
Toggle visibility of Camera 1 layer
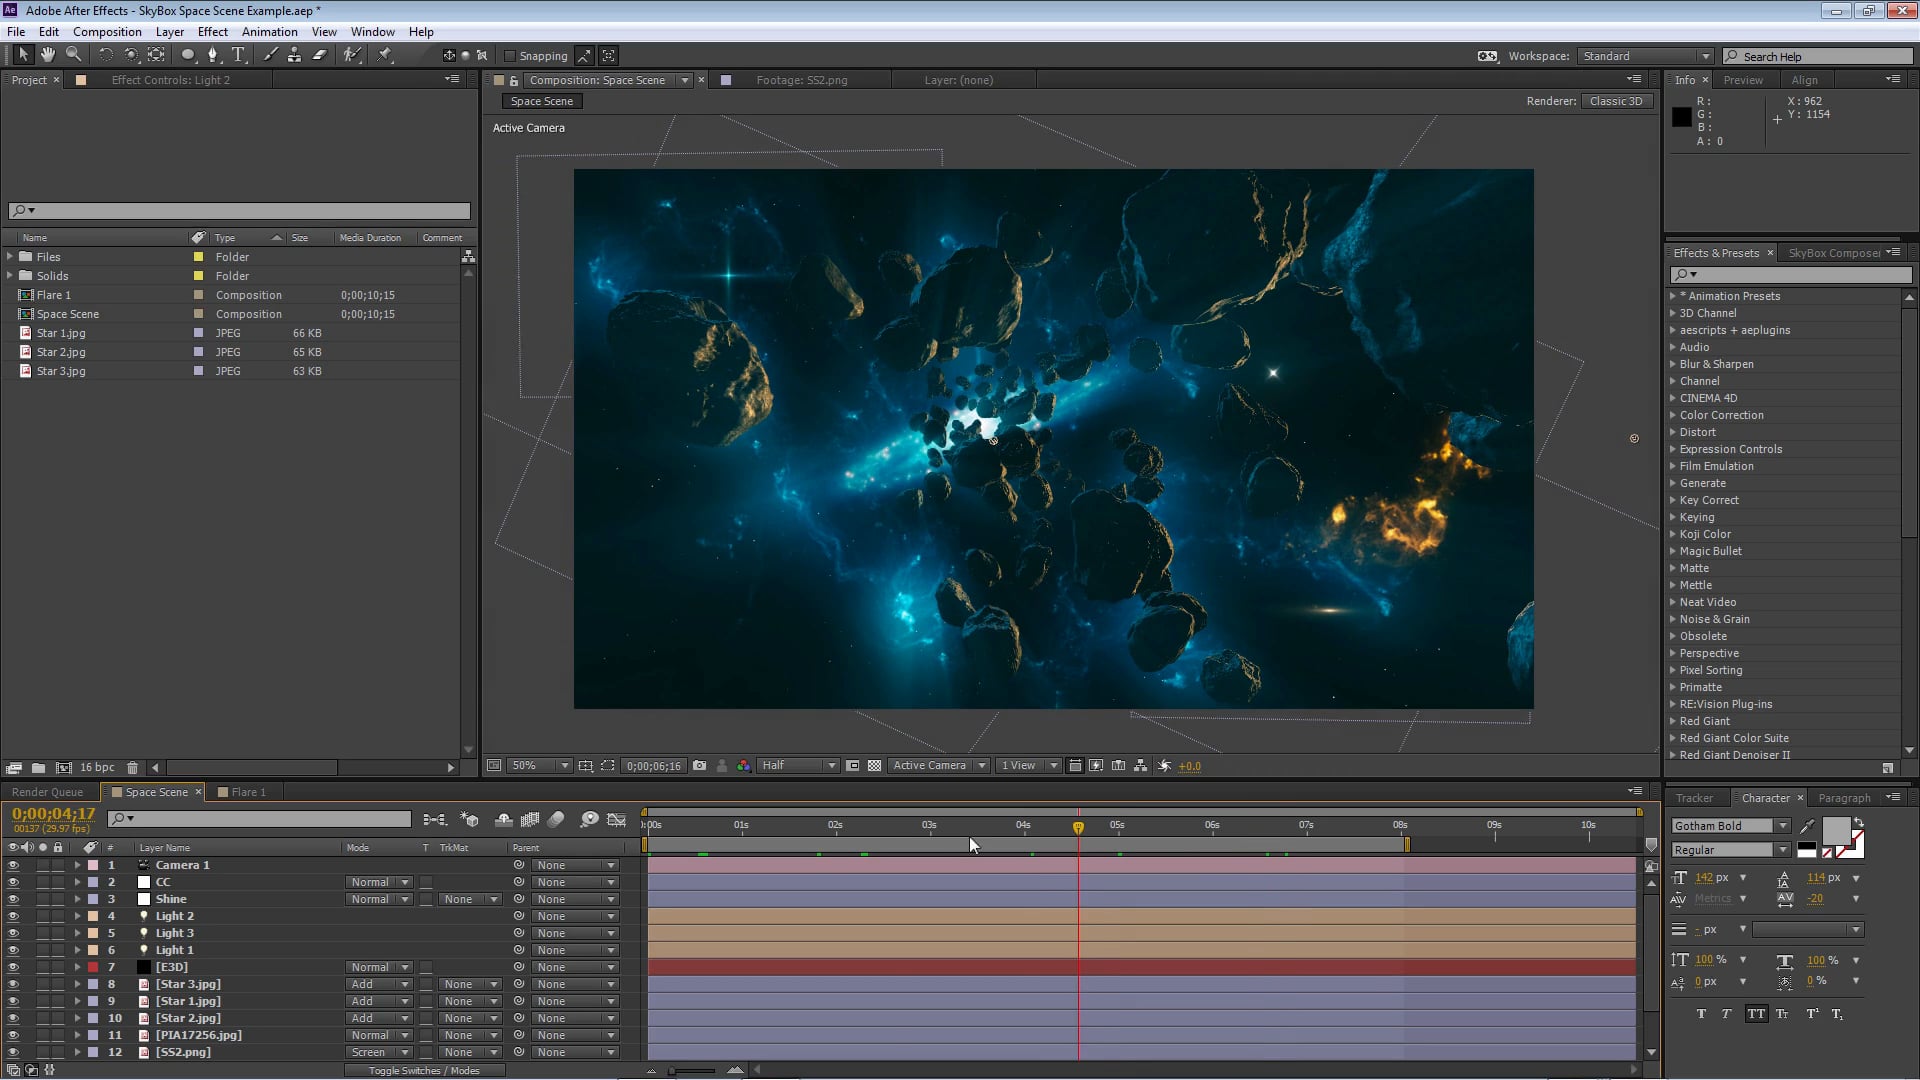[x=12, y=864]
